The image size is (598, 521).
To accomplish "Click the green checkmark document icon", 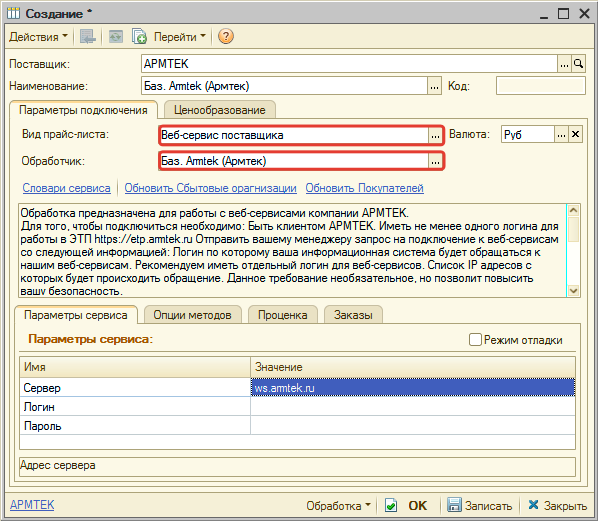I will point(391,506).
